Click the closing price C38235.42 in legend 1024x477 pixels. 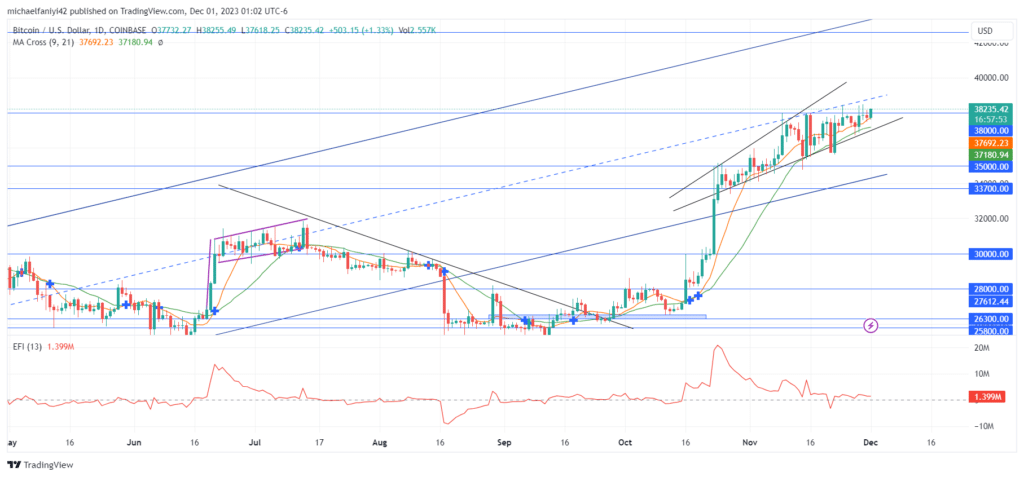302,30
